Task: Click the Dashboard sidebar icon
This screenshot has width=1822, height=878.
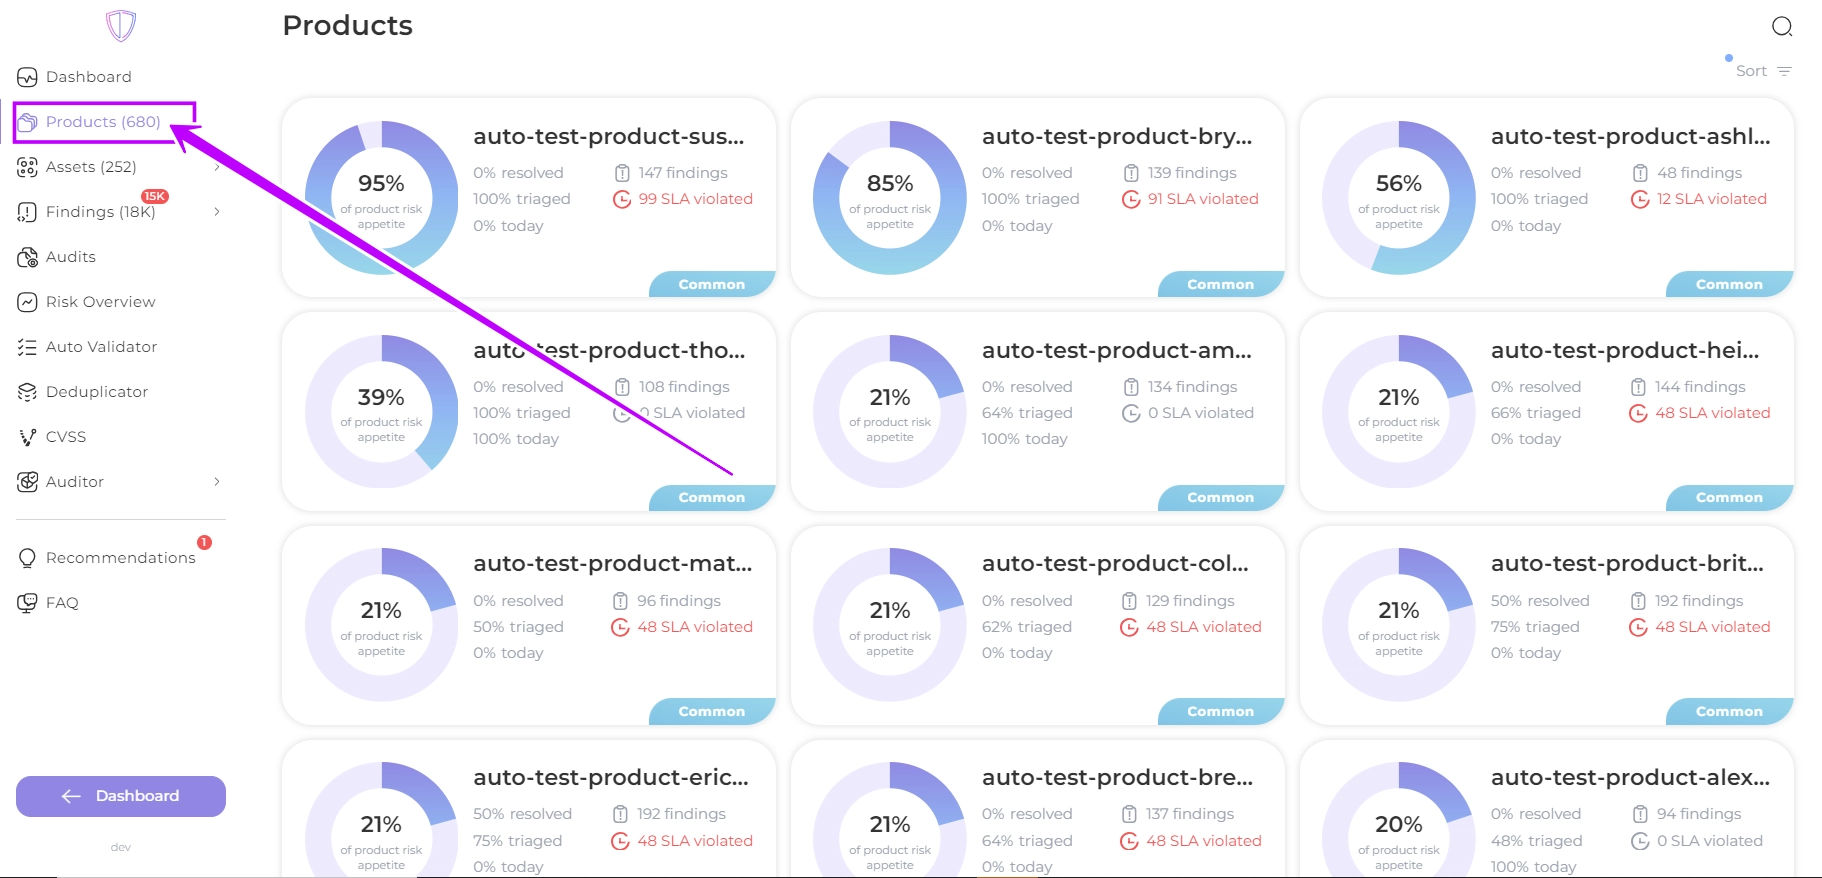Action: click(x=27, y=77)
